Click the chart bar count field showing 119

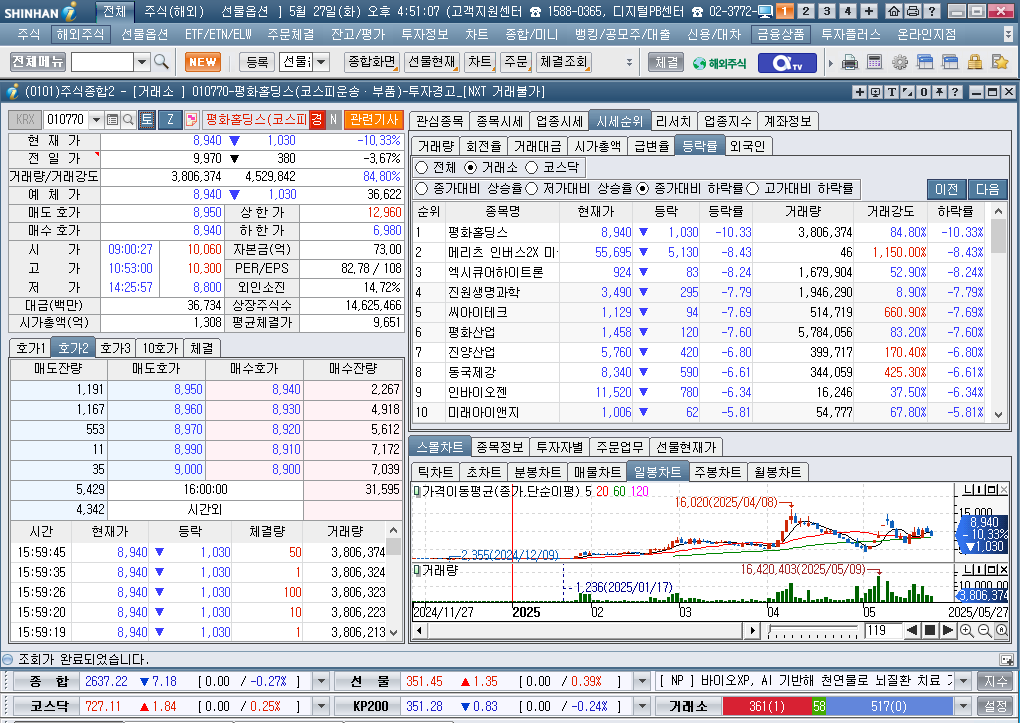tap(882, 631)
